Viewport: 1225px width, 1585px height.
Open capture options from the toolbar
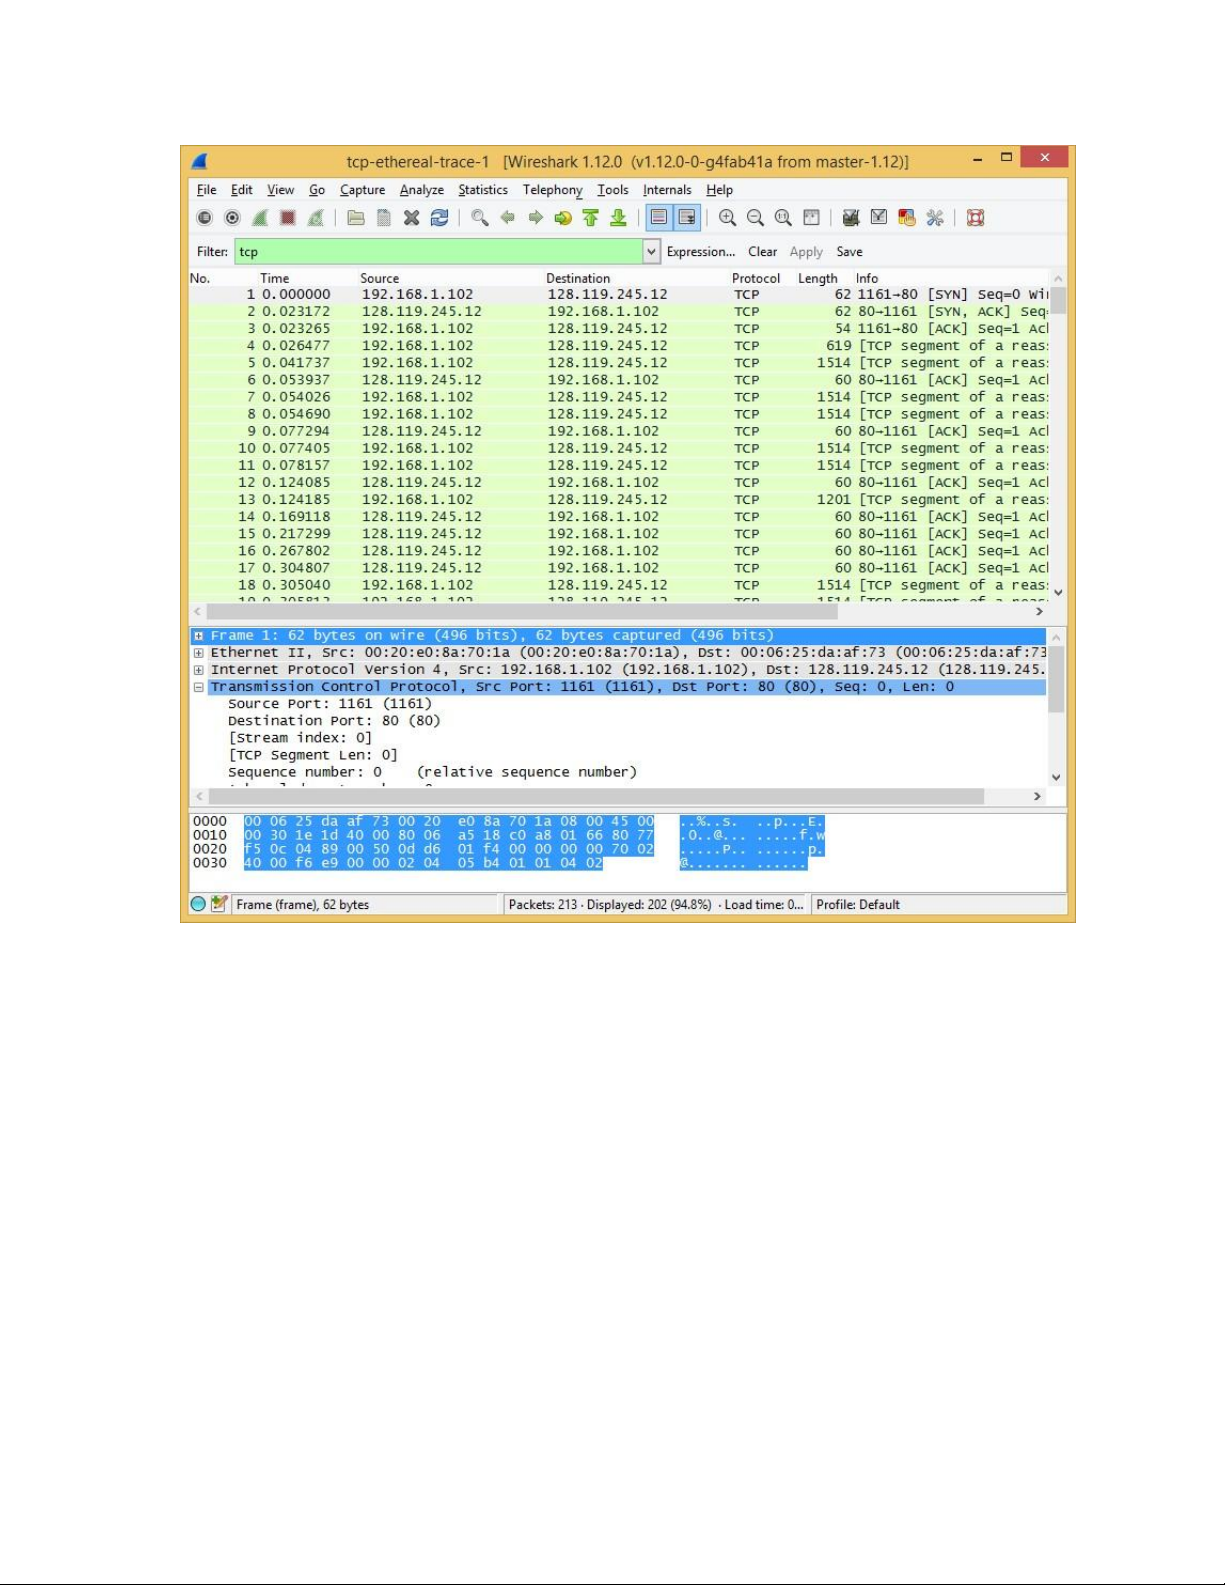click(x=233, y=218)
